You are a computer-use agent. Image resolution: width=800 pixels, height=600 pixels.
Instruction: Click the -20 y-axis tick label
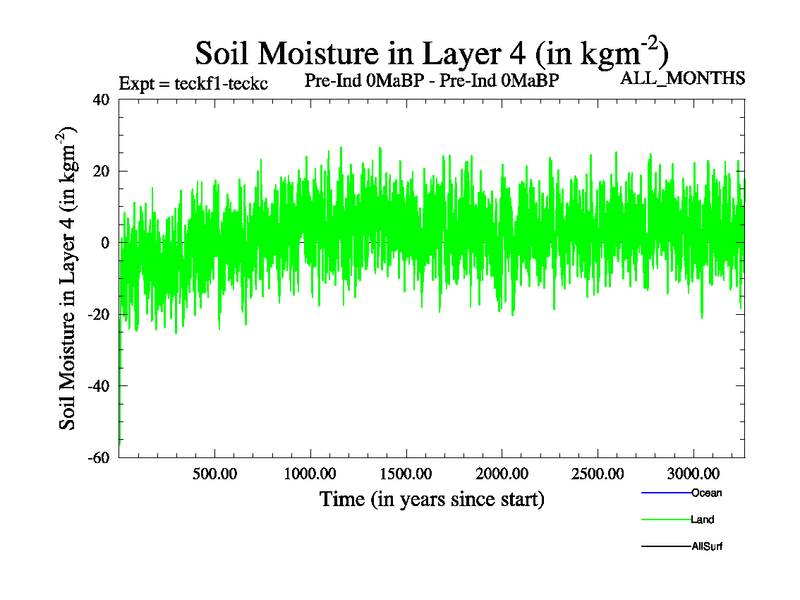click(98, 314)
